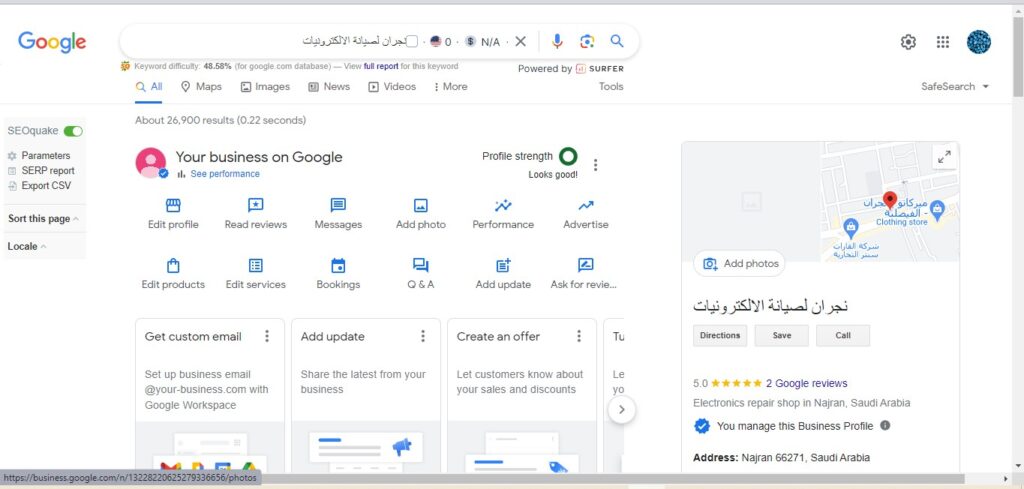Switch to News tab
The width and height of the screenshot is (1024, 489).
329,87
